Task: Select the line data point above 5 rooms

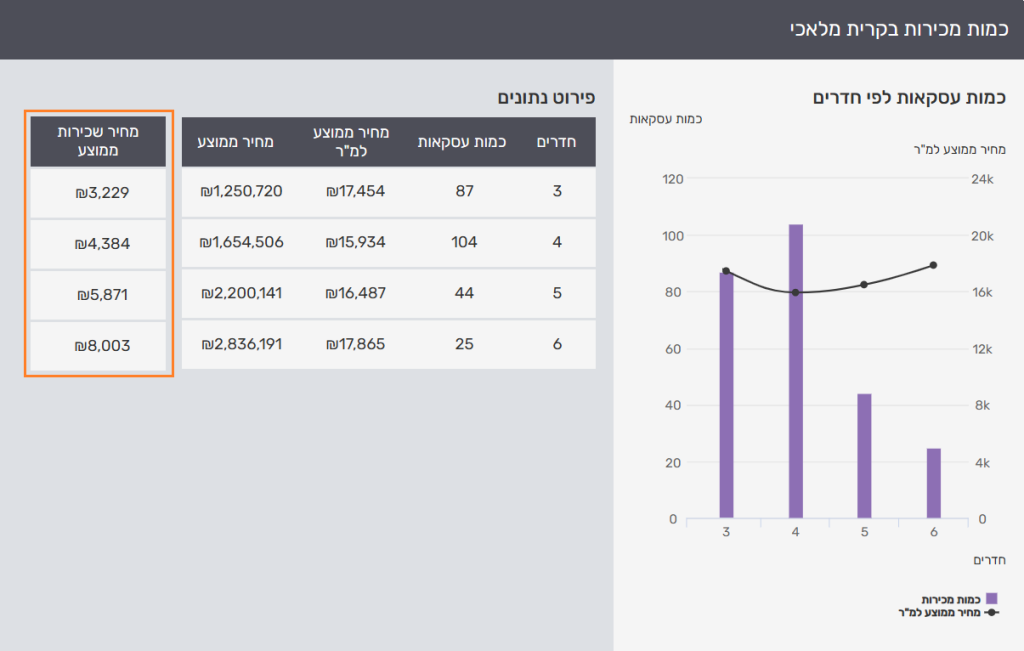Action: point(864,284)
